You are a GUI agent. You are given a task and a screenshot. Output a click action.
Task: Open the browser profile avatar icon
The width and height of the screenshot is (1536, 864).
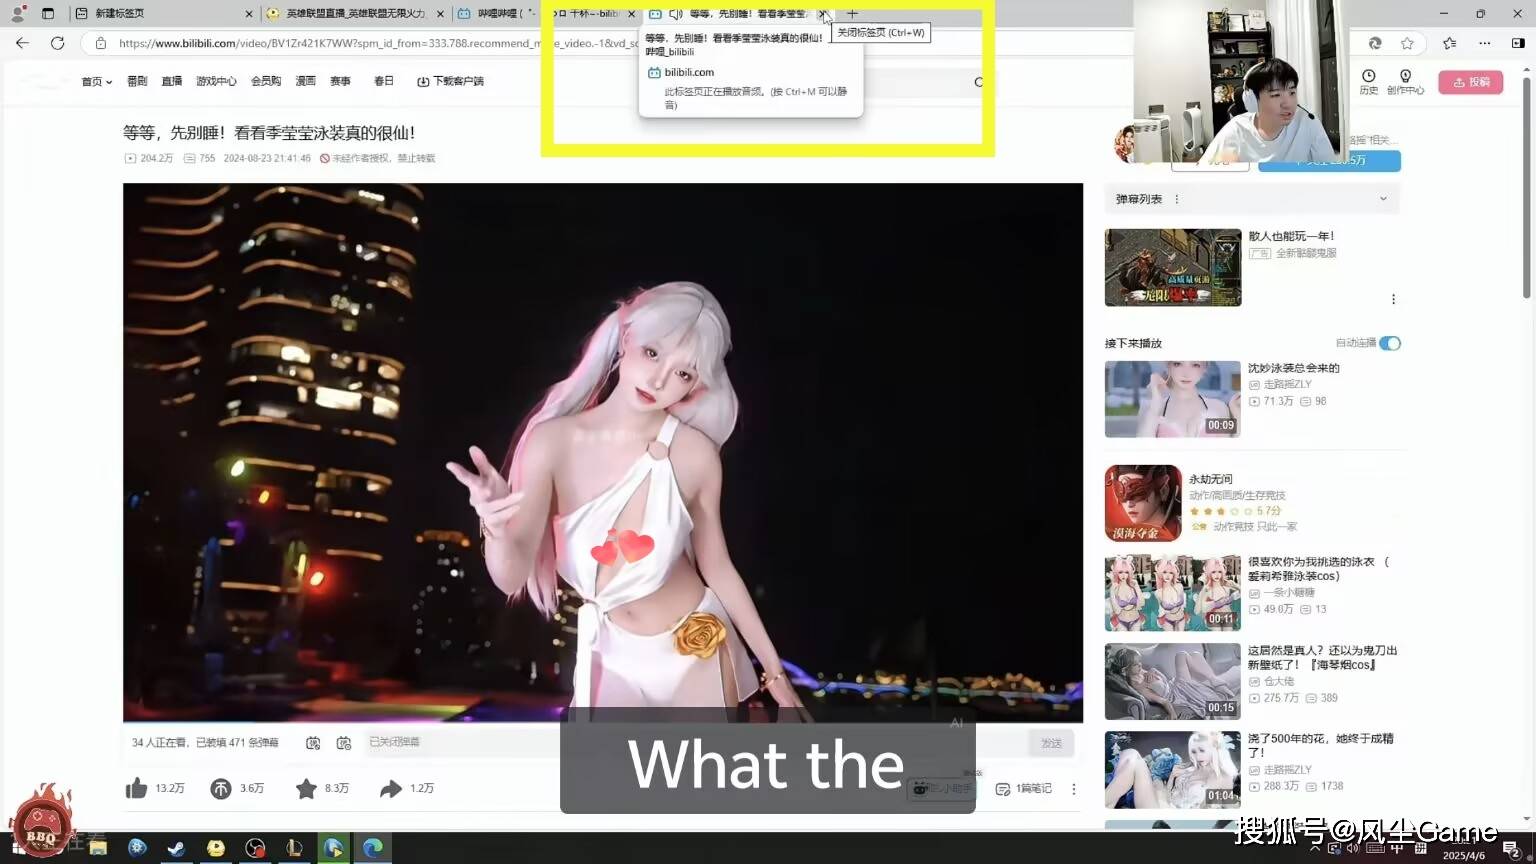click(17, 13)
